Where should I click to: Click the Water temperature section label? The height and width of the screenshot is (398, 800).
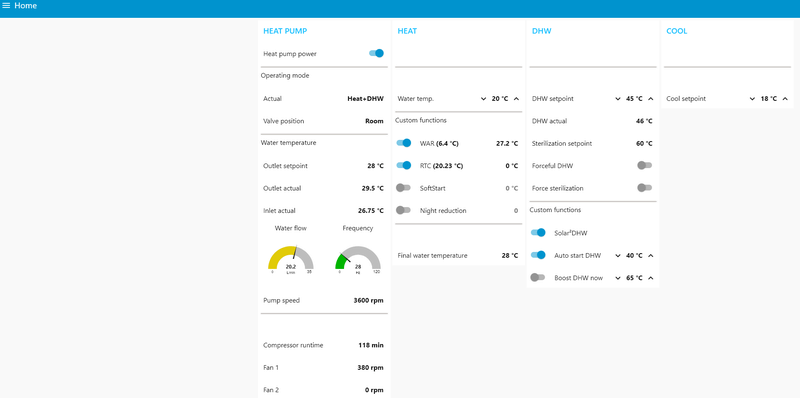(288, 143)
